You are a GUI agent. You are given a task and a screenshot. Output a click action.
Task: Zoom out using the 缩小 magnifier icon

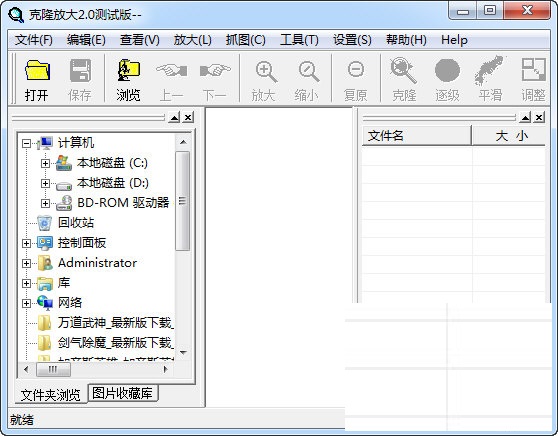[309, 71]
